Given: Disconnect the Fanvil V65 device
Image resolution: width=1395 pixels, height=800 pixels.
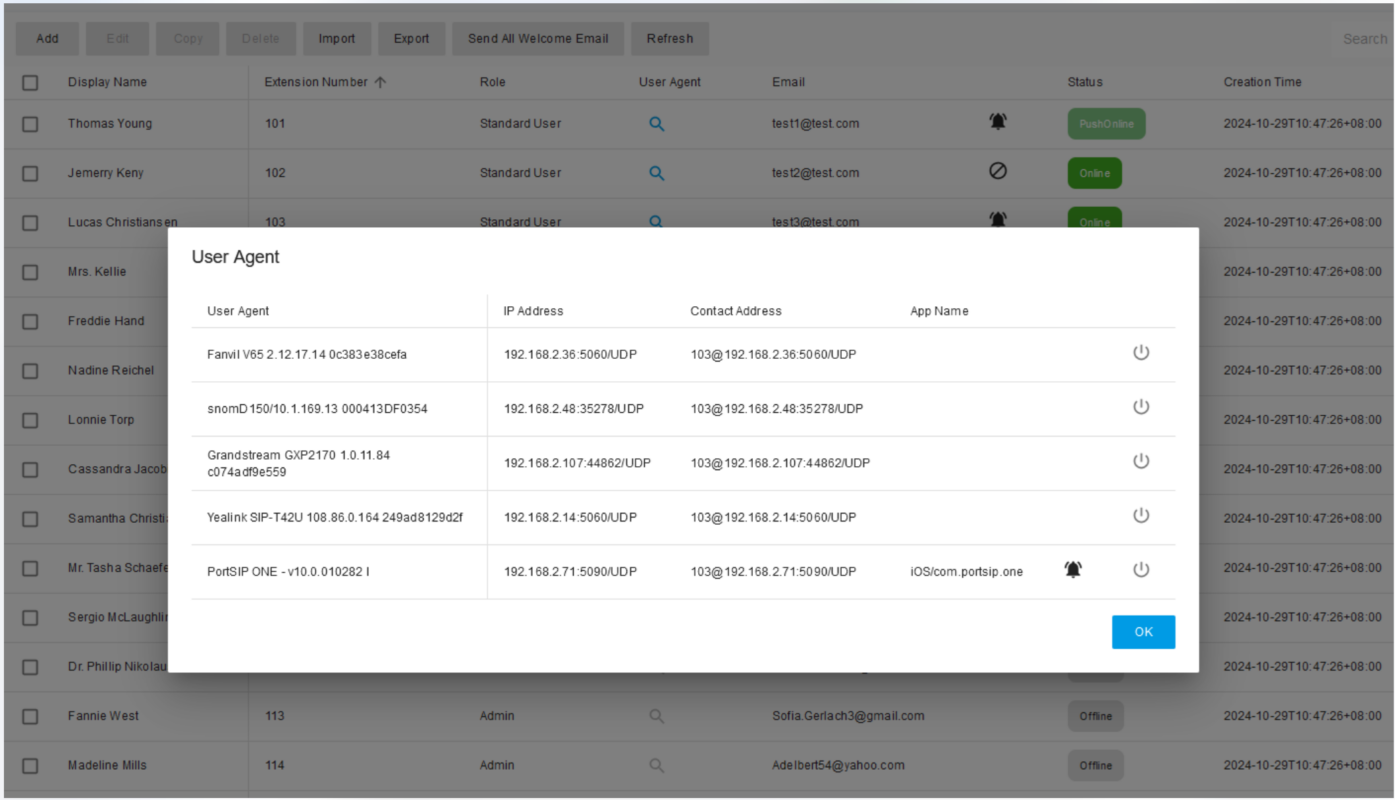Looking at the screenshot, I should point(1141,354).
